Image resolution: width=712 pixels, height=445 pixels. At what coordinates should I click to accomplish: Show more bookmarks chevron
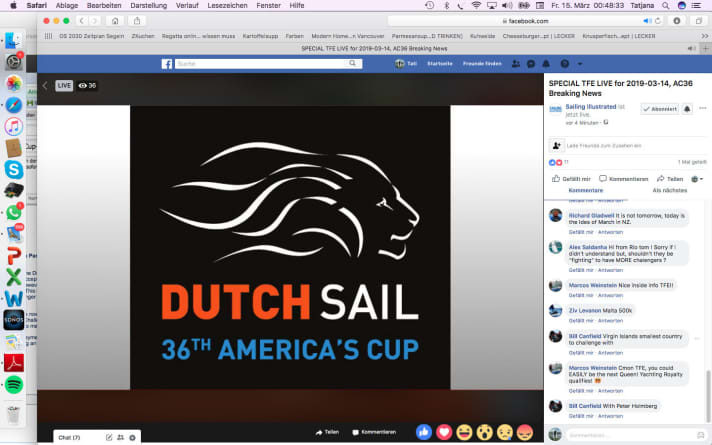pos(705,36)
